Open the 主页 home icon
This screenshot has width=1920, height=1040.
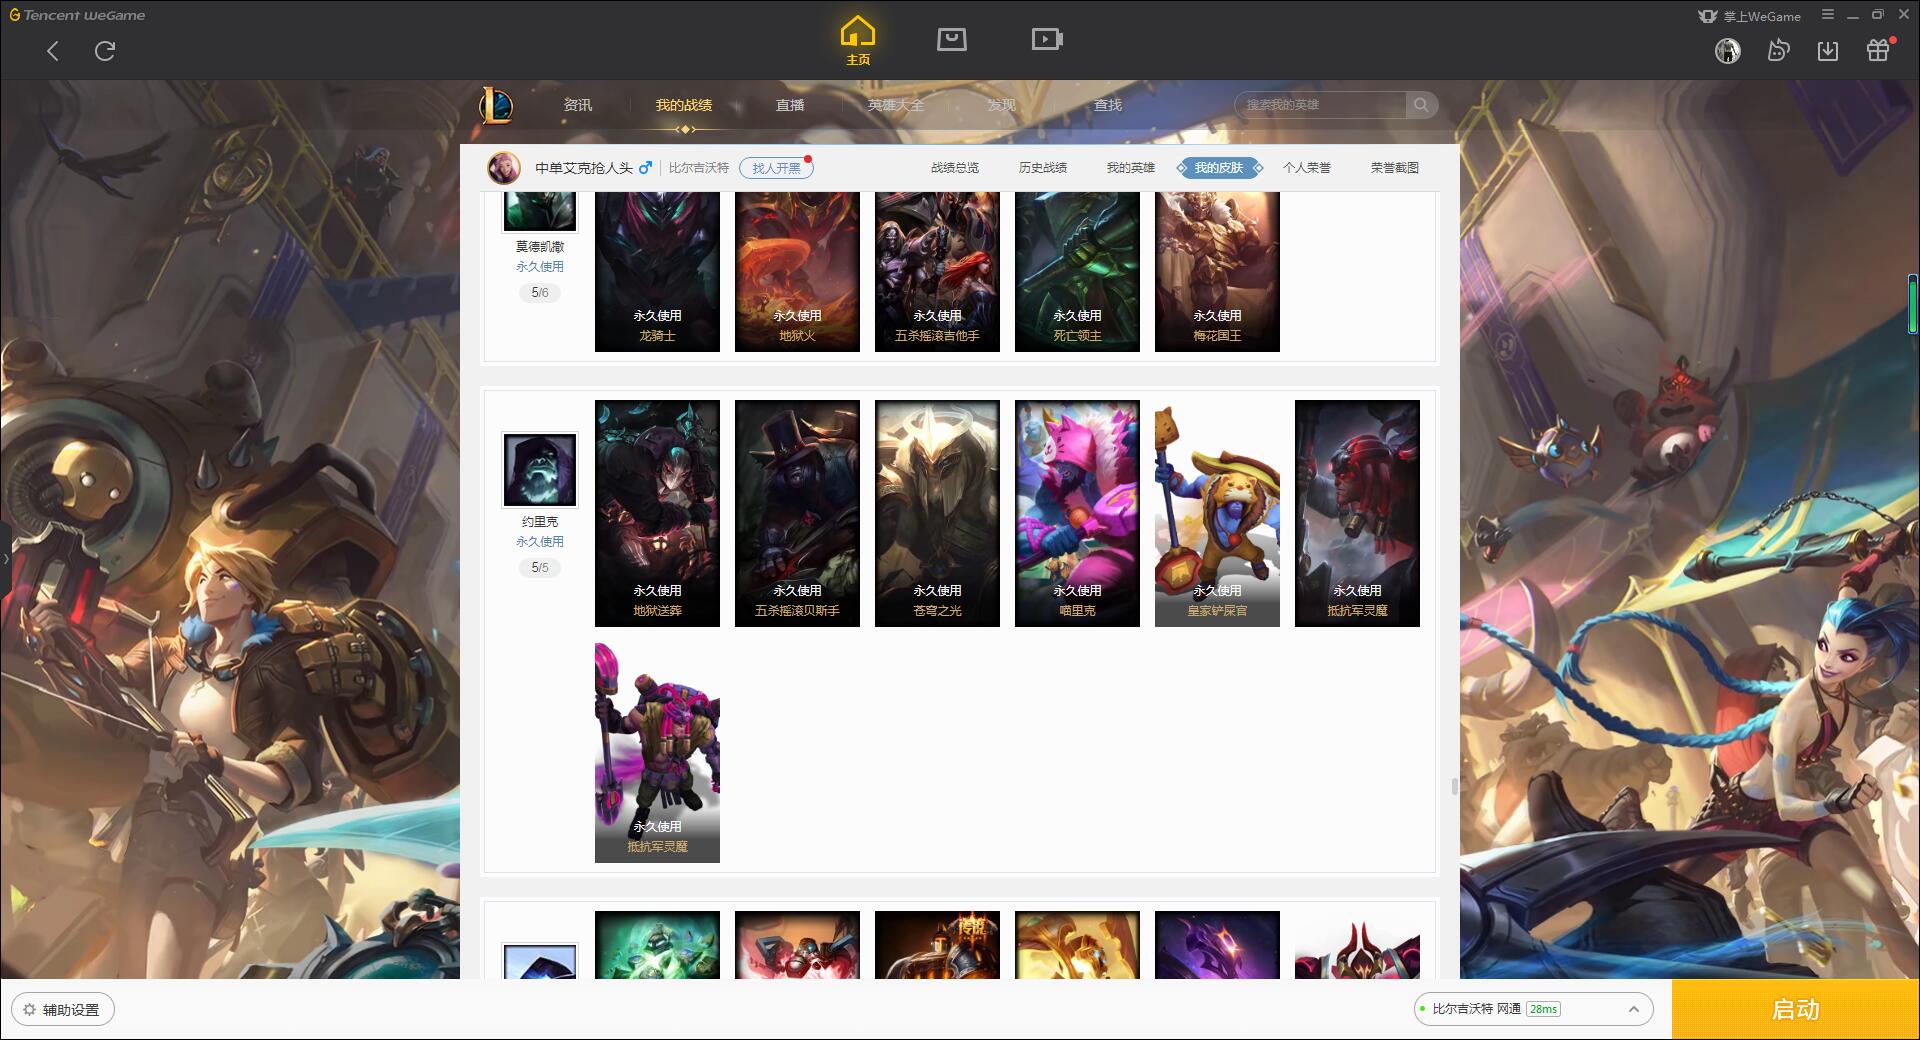pyautogui.click(x=858, y=41)
